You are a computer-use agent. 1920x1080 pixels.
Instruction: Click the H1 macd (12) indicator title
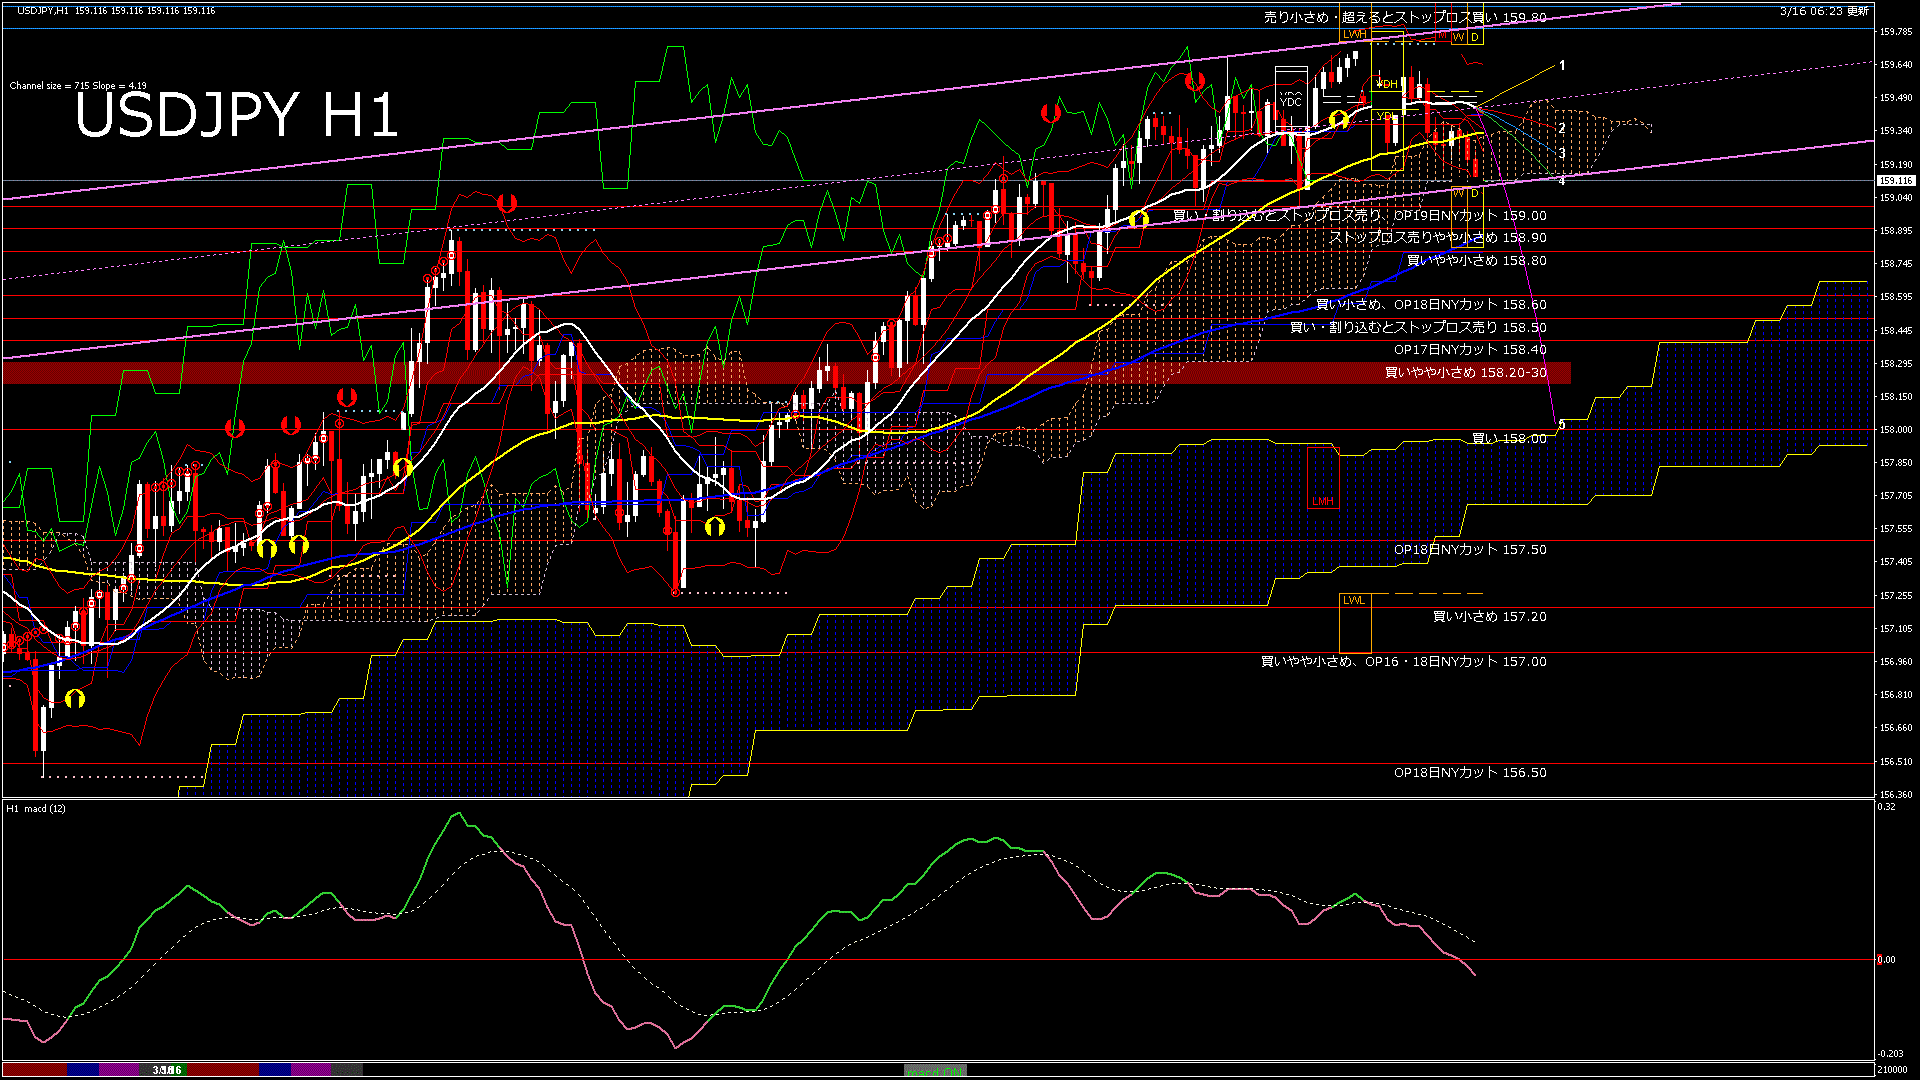(x=36, y=808)
